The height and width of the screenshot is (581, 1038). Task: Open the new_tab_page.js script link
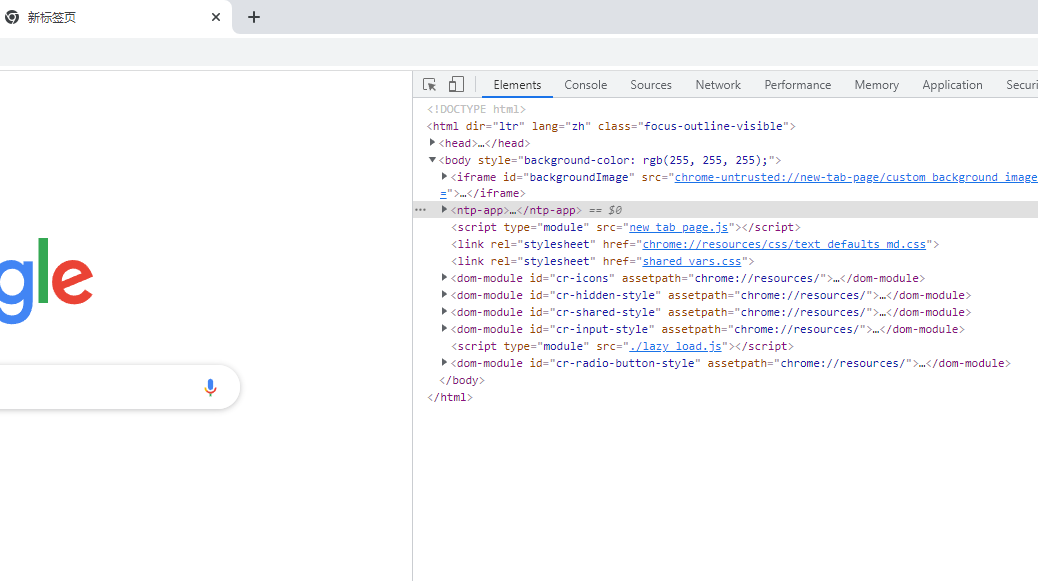pos(679,227)
